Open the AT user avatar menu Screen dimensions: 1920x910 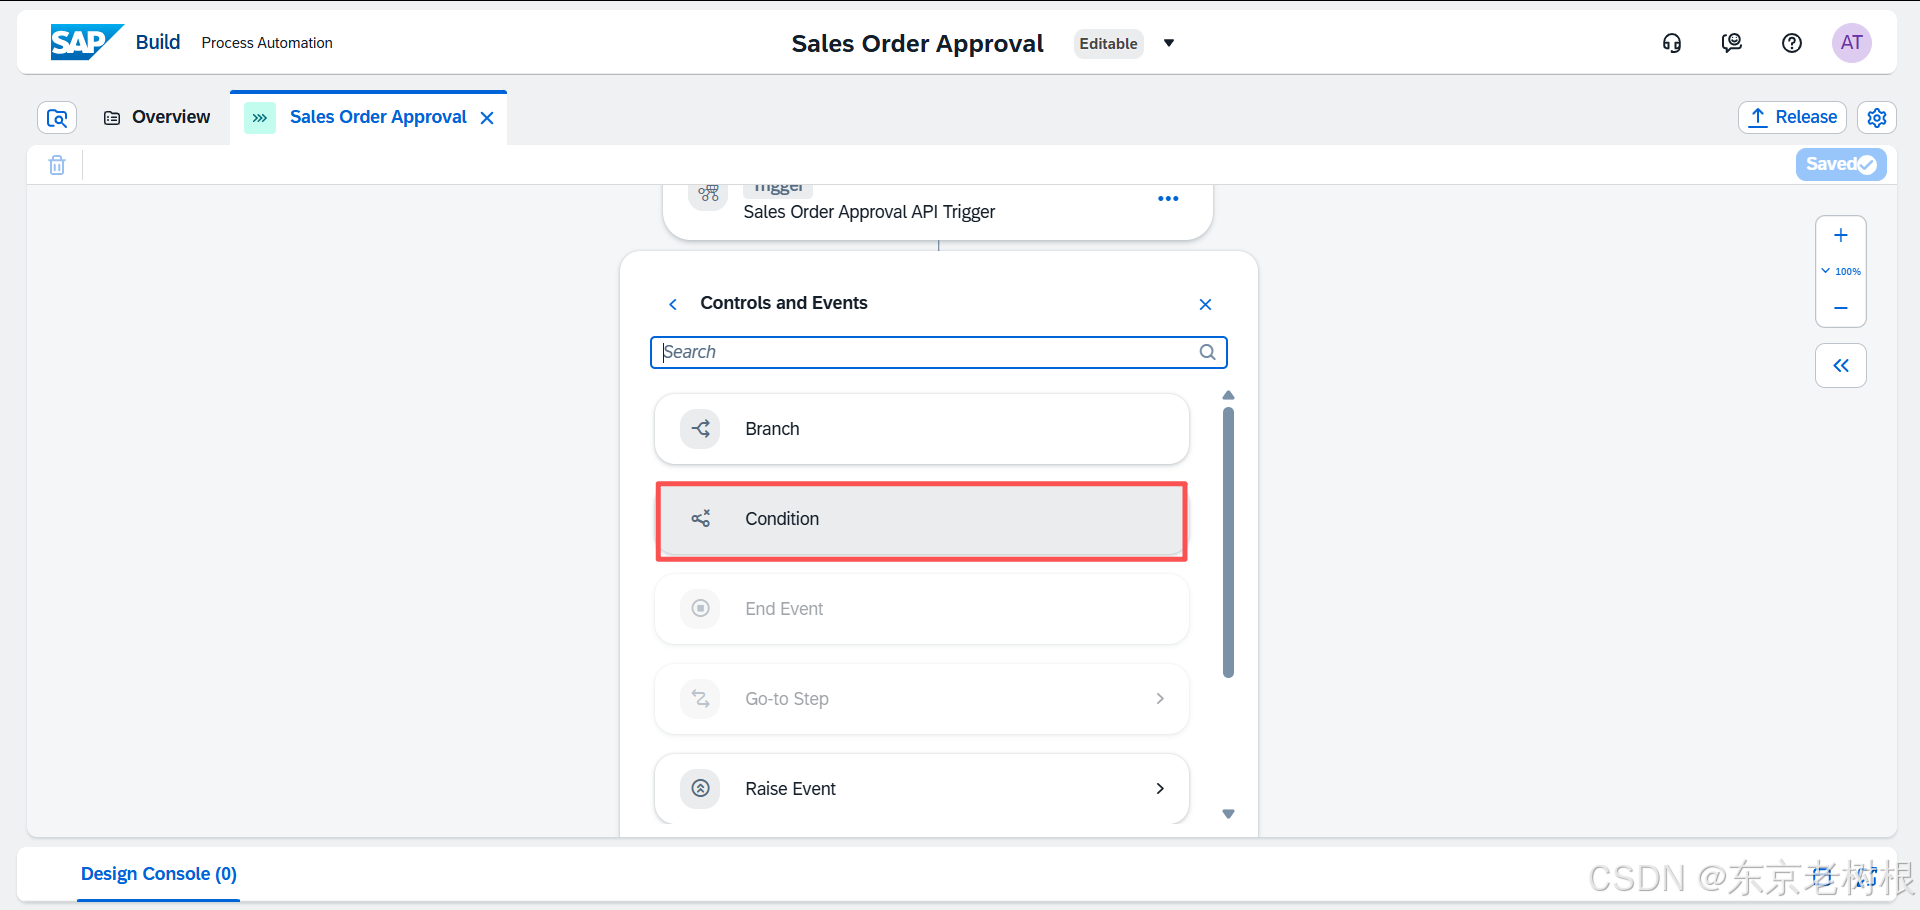1852,43
